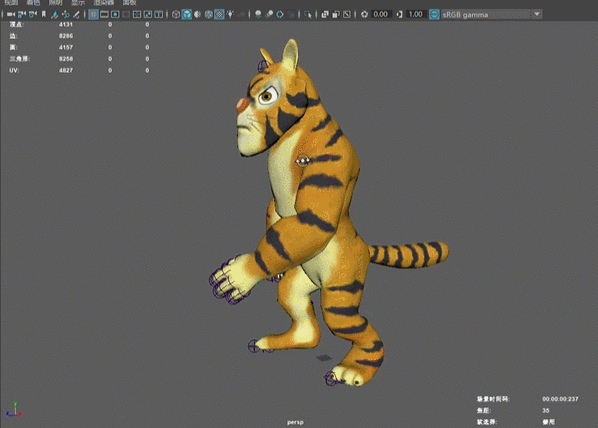Click the exposure value field 0.00
This screenshot has width=598, height=428.
(x=381, y=14)
